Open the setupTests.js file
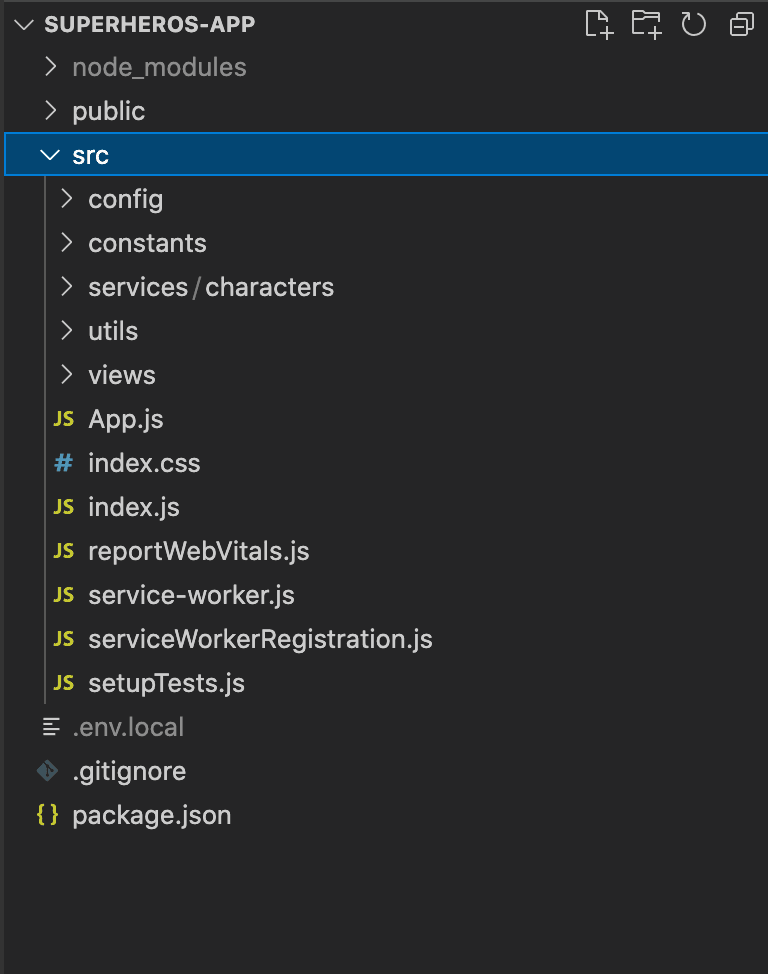This screenshot has width=768, height=974. pyautogui.click(x=150, y=682)
